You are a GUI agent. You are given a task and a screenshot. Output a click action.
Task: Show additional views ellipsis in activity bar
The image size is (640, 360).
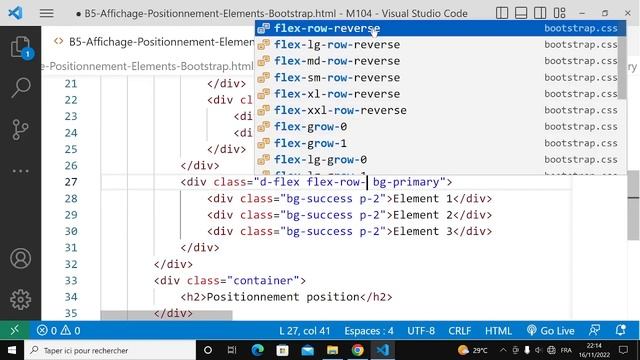click(x=20, y=171)
